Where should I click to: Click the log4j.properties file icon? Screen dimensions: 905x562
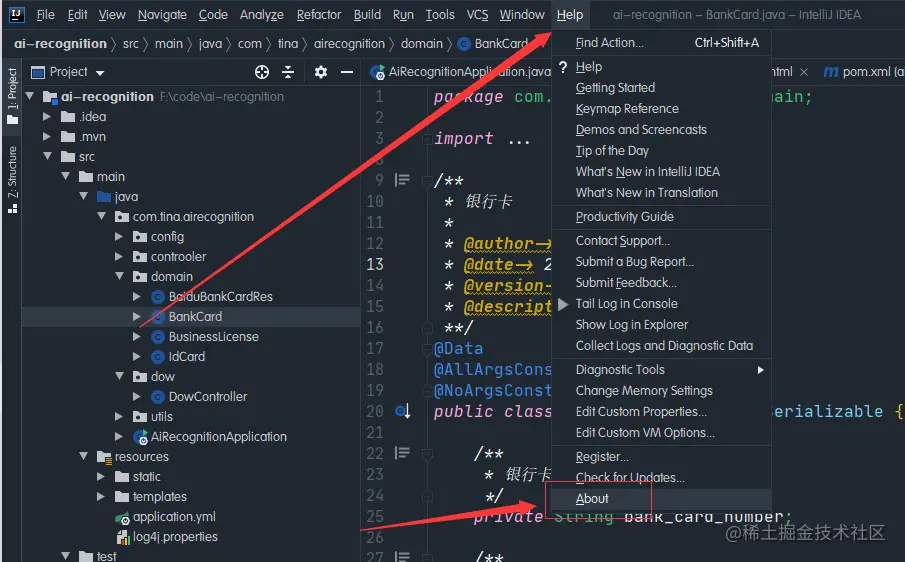click(122, 537)
